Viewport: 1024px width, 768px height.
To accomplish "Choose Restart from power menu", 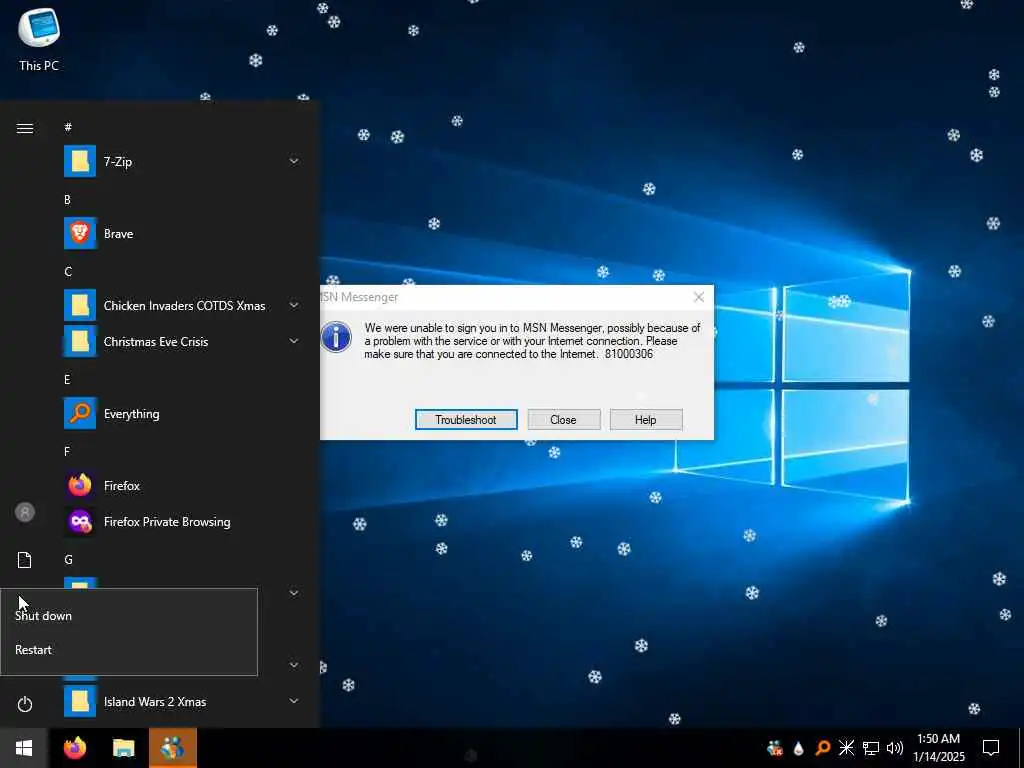I will tap(129, 650).
